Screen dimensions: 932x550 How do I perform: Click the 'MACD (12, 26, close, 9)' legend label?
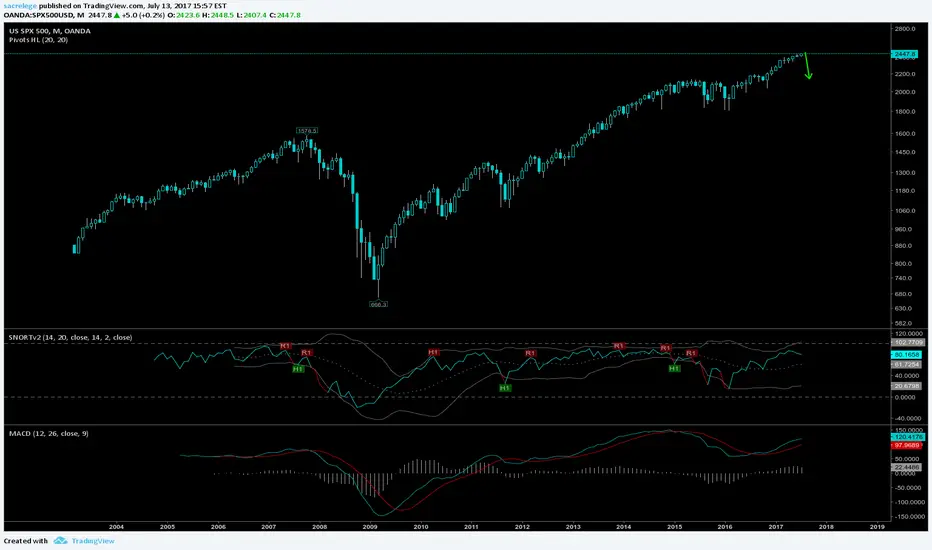(x=49, y=433)
